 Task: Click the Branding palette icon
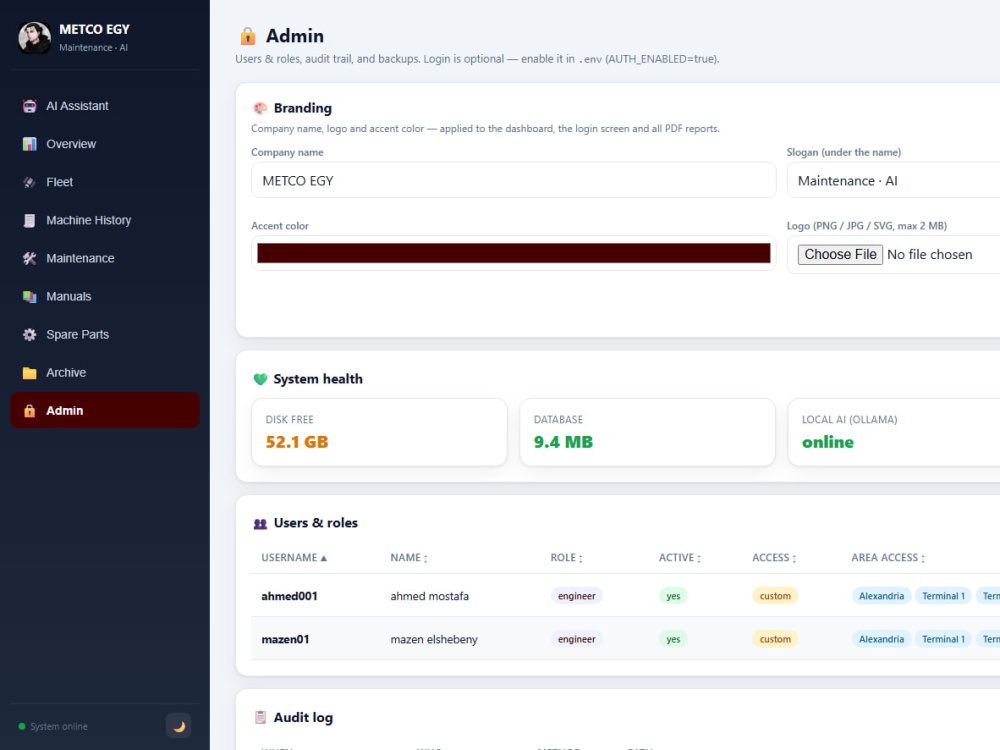tap(260, 108)
